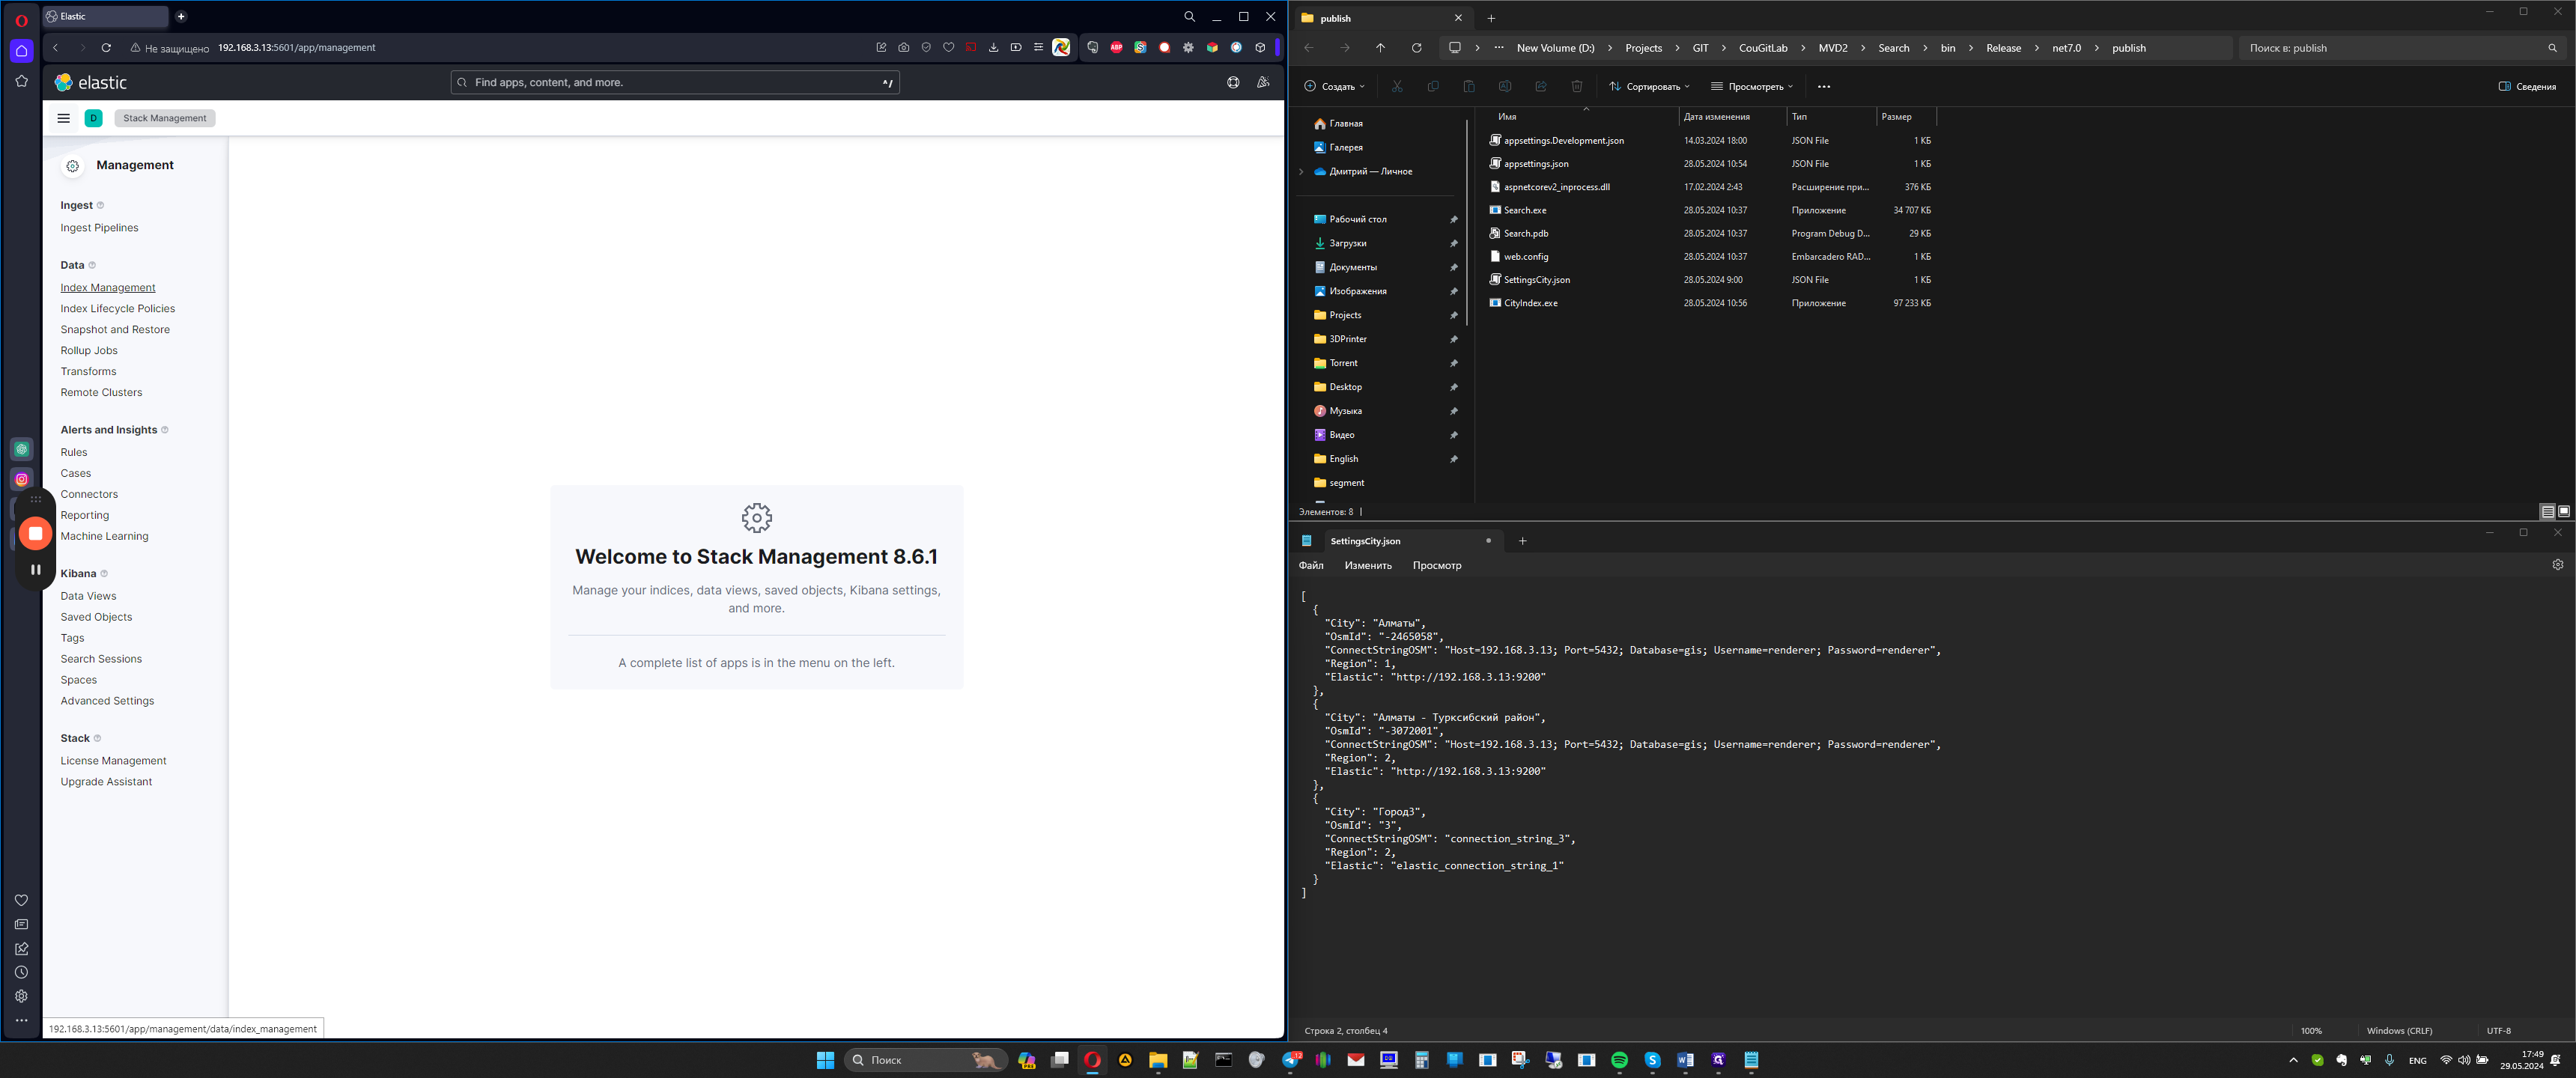The image size is (2576, 1078).
Task: Open Notepad settings gear icon
Action: coord(2557,565)
